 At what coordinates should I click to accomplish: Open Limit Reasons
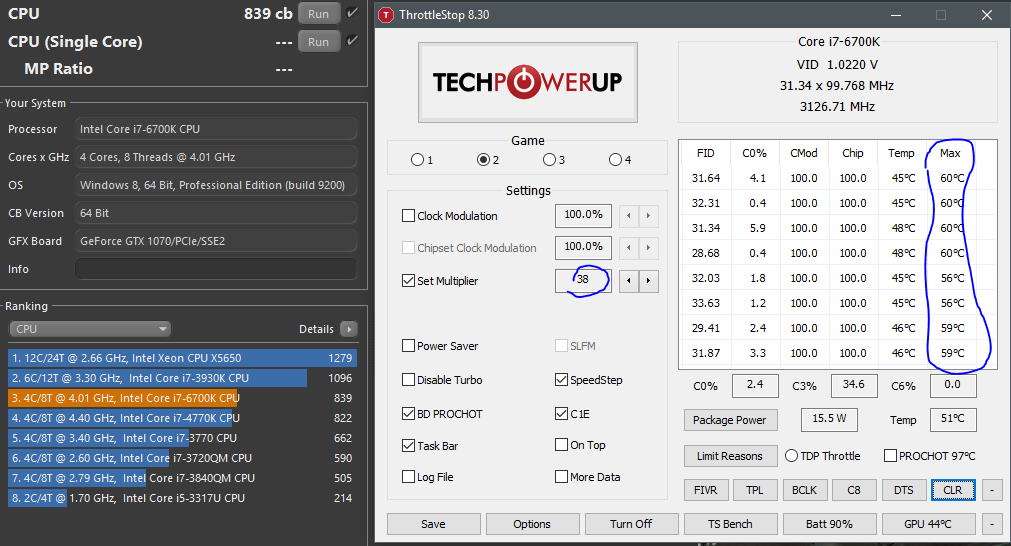pos(730,456)
